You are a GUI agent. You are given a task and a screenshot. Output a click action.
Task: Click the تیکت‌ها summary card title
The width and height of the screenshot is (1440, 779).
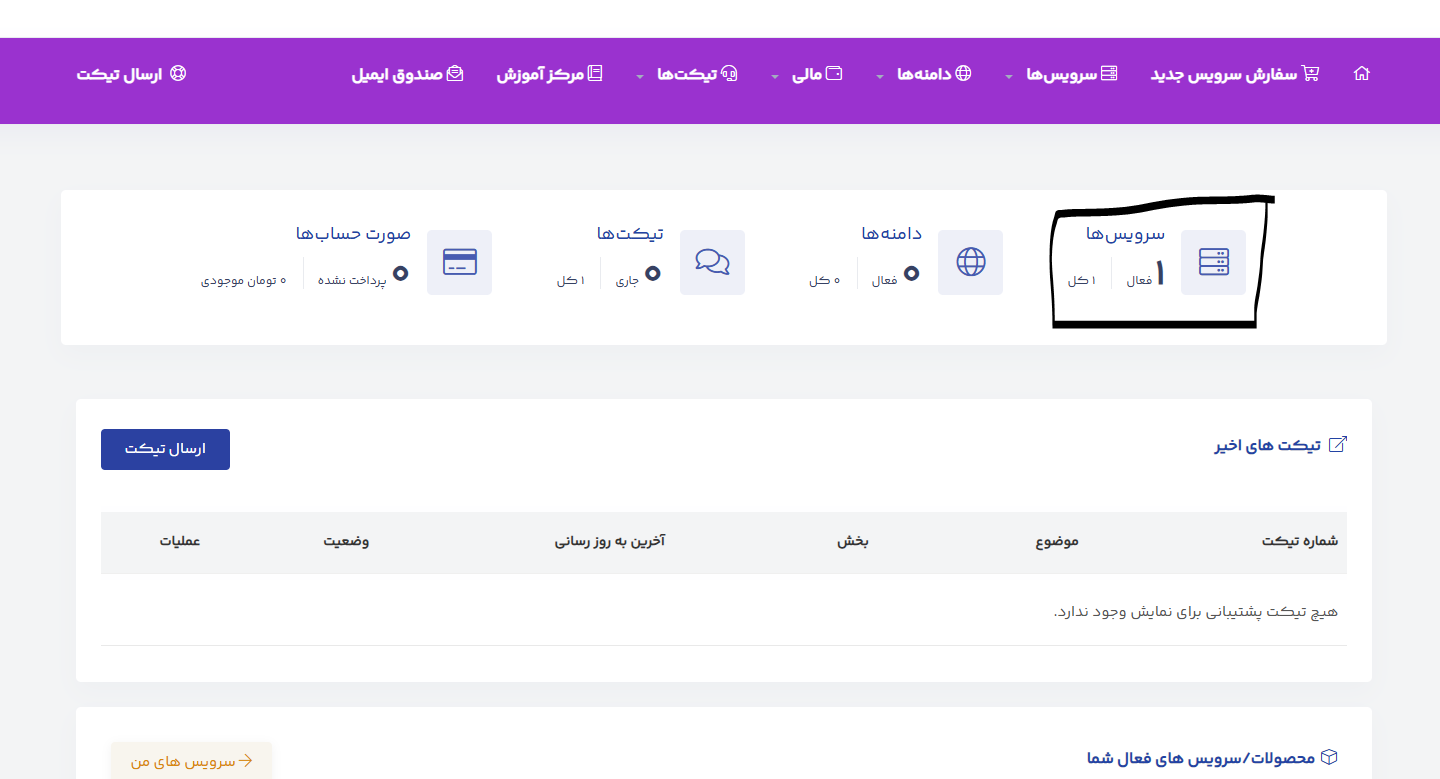point(630,234)
